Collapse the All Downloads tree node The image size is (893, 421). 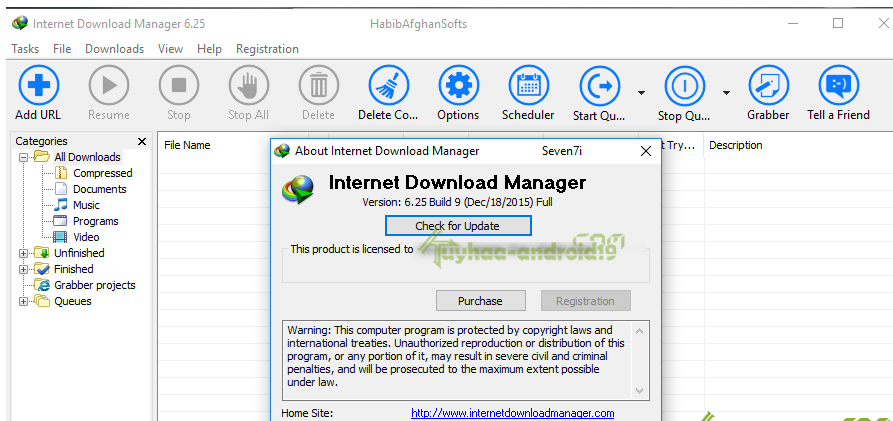coord(23,157)
